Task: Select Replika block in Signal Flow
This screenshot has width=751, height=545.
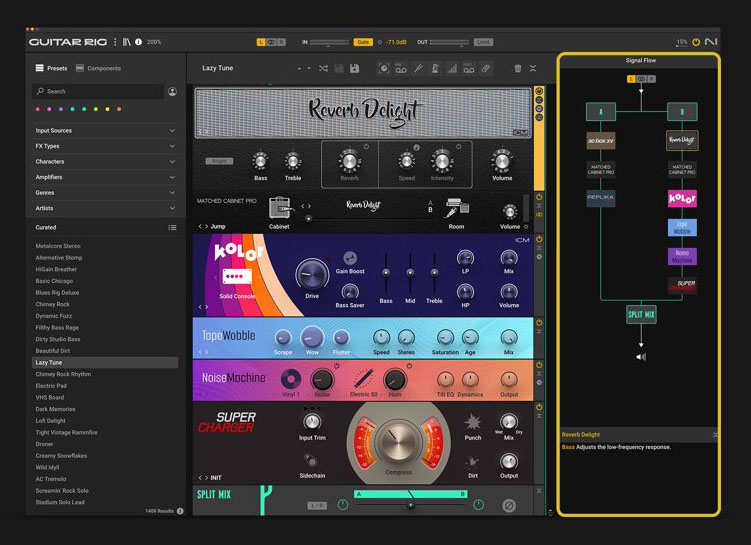Action: pyautogui.click(x=601, y=198)
